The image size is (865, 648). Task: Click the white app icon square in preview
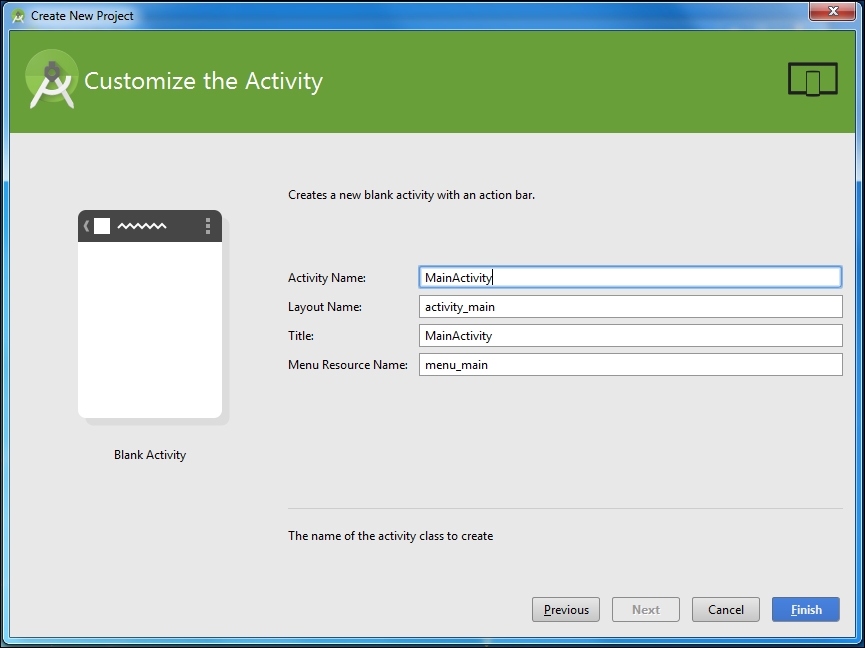101,226
